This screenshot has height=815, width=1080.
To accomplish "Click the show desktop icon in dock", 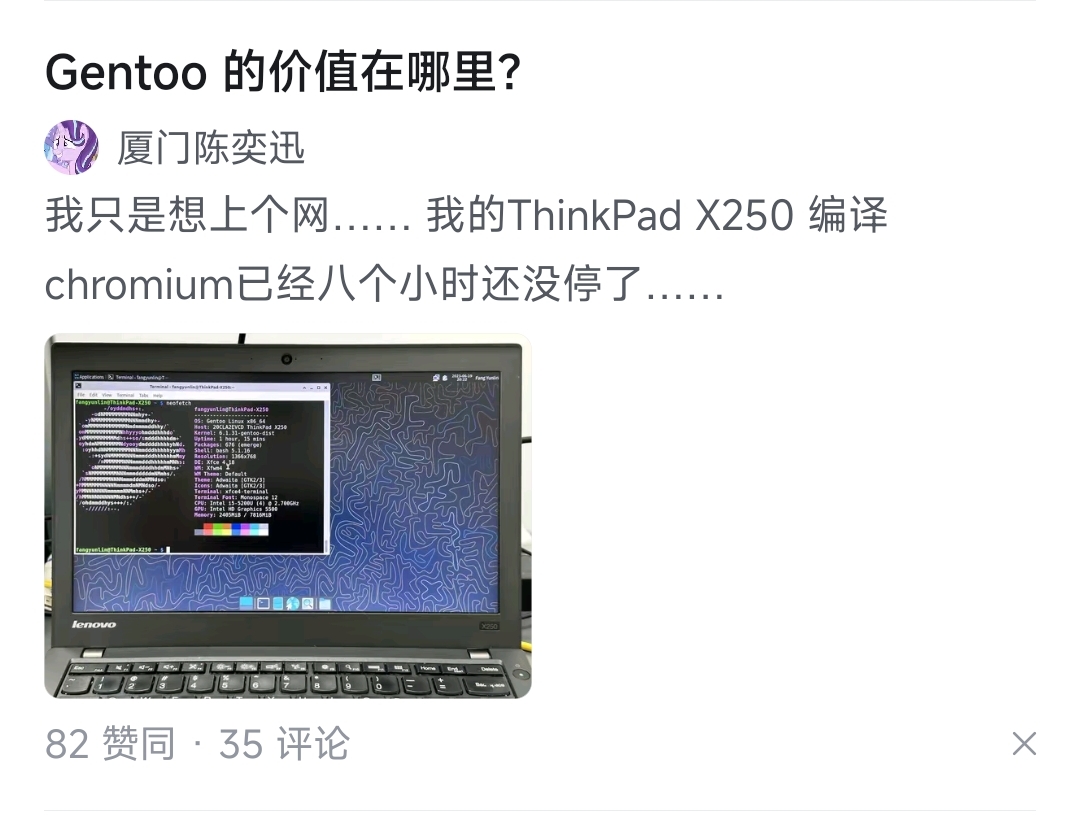I will pyautogui.click(x=246, y=603).
